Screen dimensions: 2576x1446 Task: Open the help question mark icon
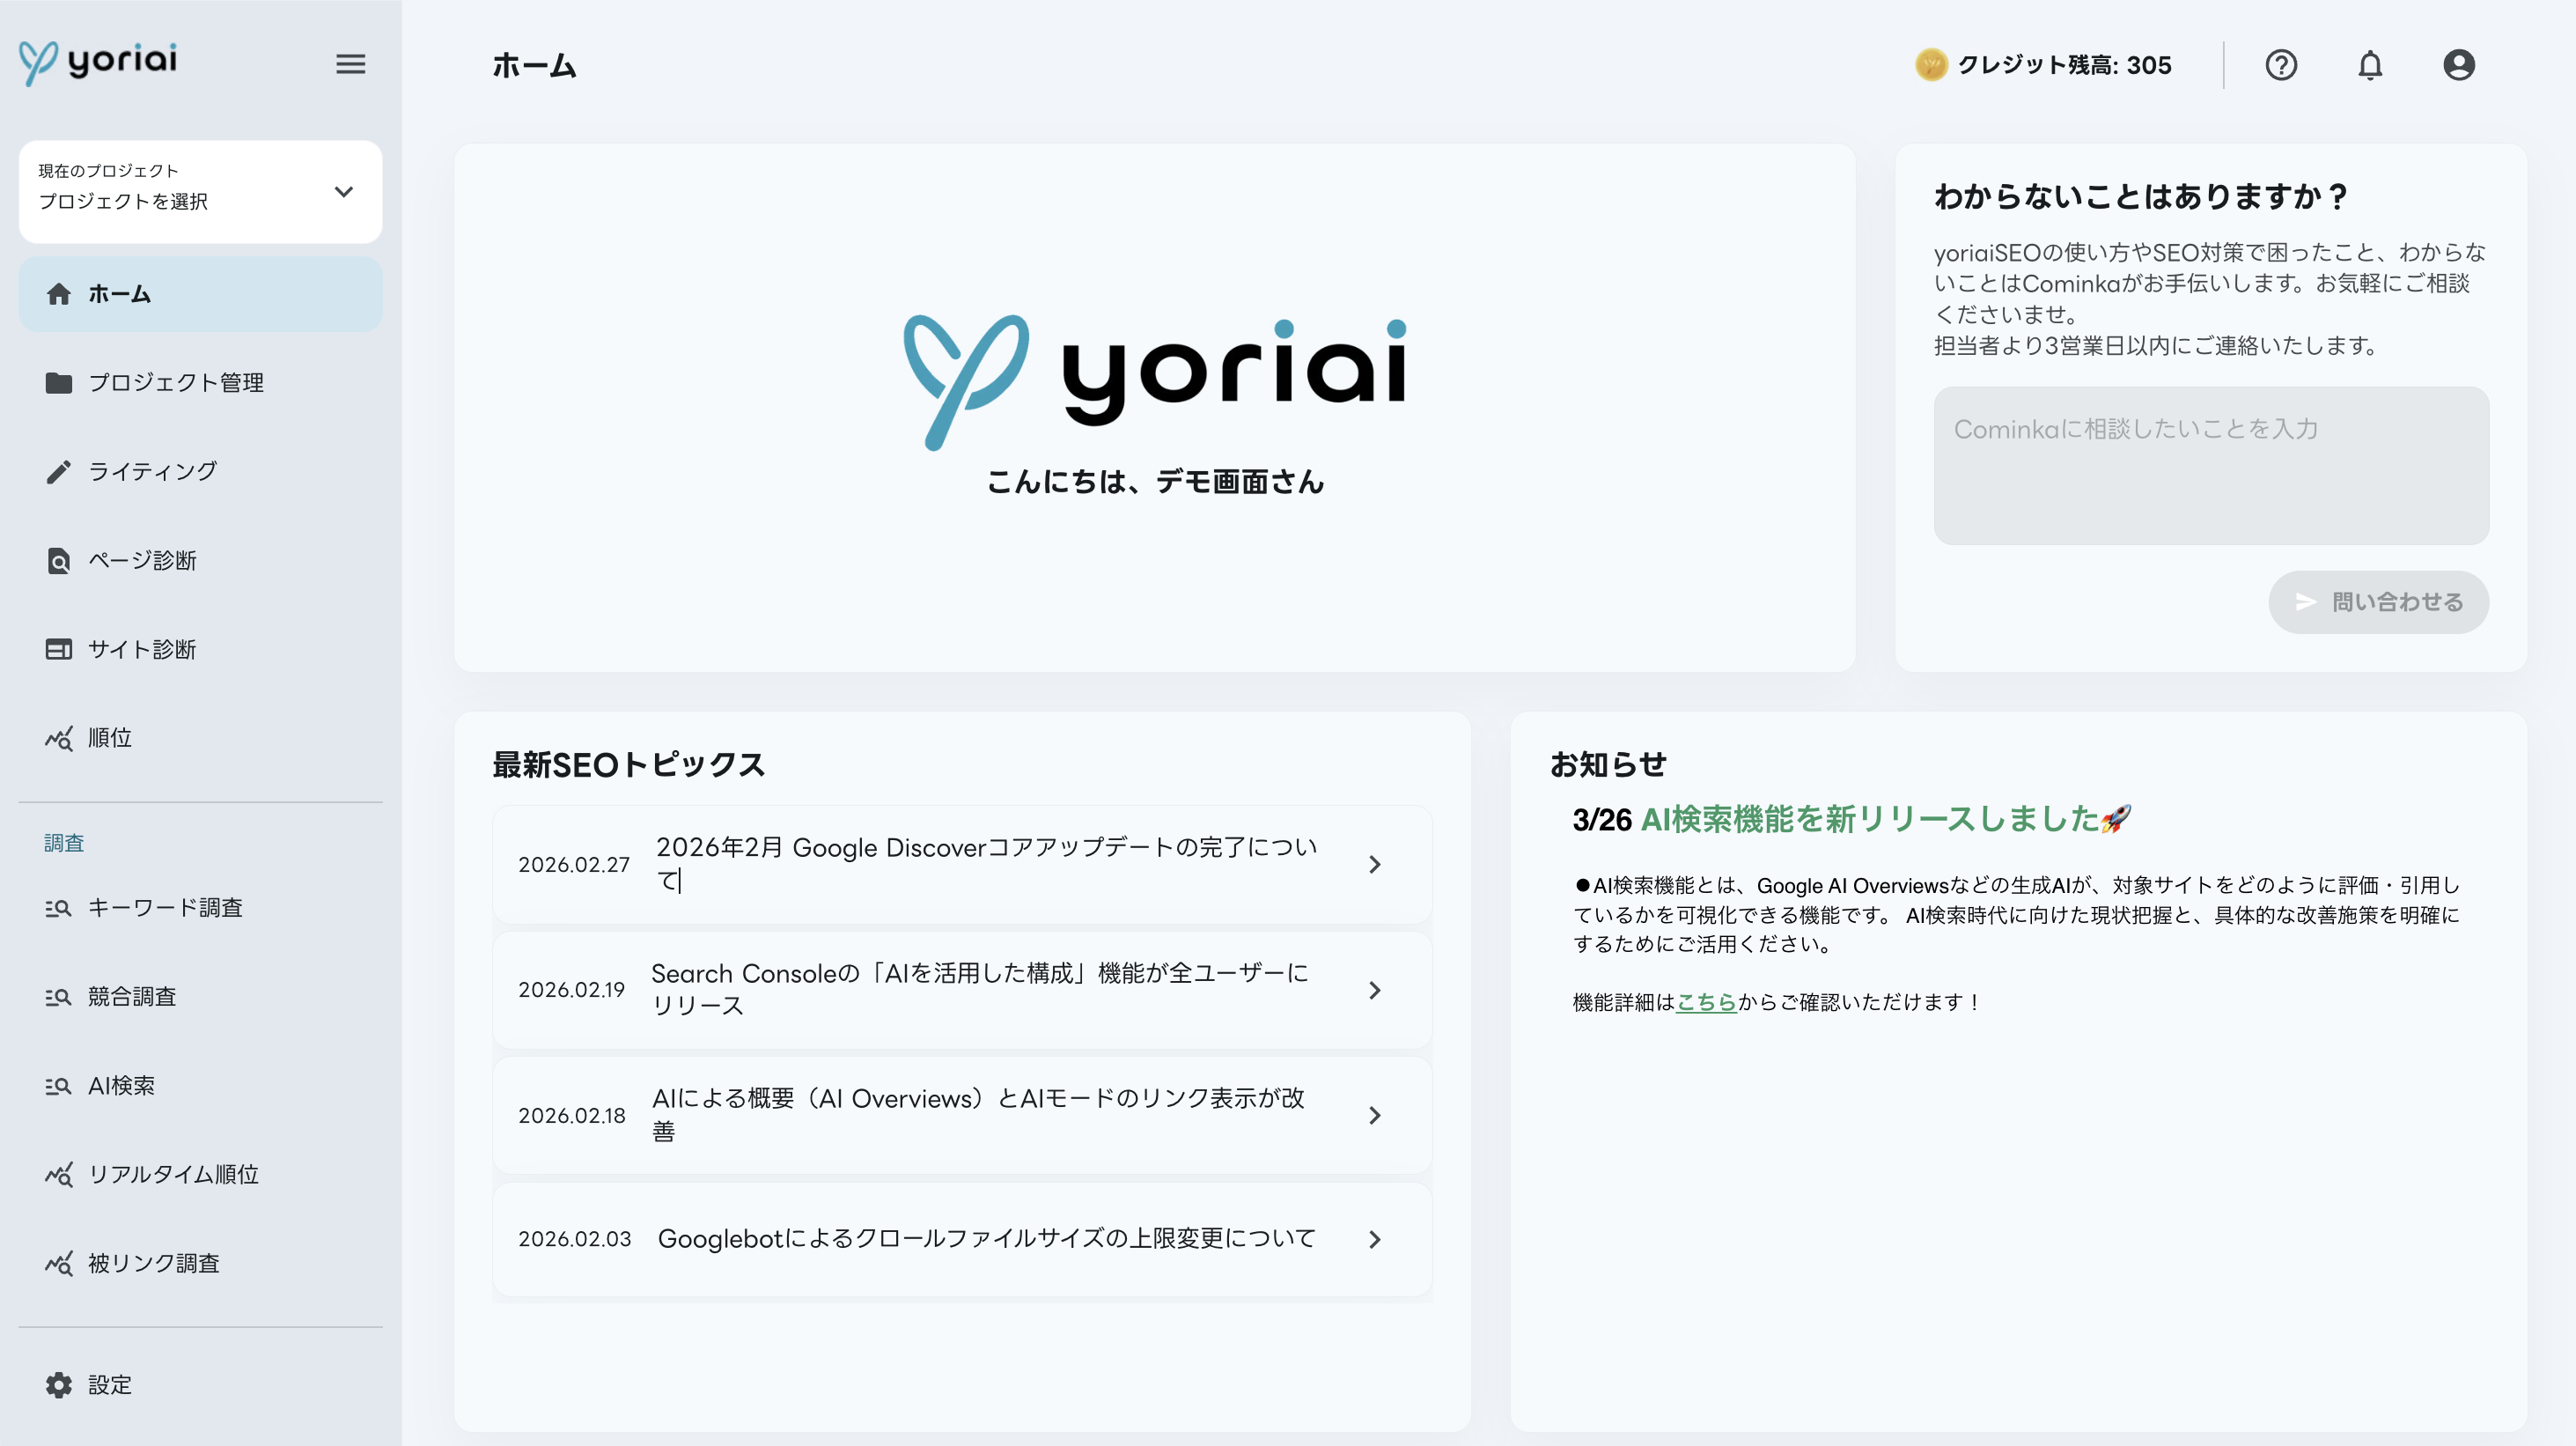[x=2282, y=65]
